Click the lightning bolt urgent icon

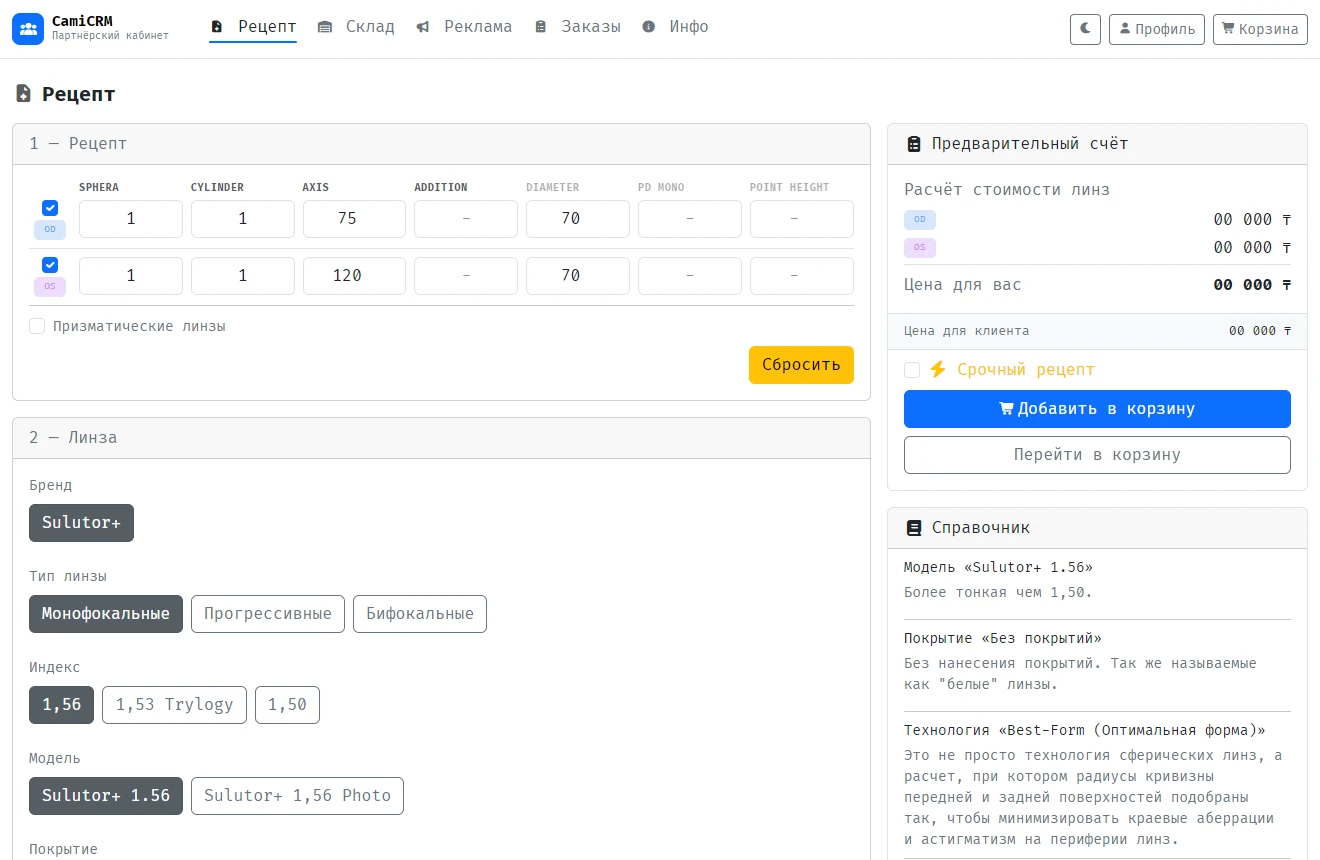coord(937,370)
